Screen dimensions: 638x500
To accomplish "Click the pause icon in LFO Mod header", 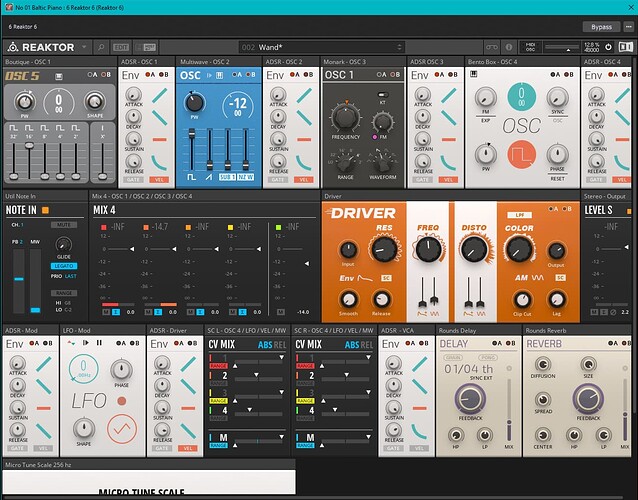I will (x=99, y=343).
